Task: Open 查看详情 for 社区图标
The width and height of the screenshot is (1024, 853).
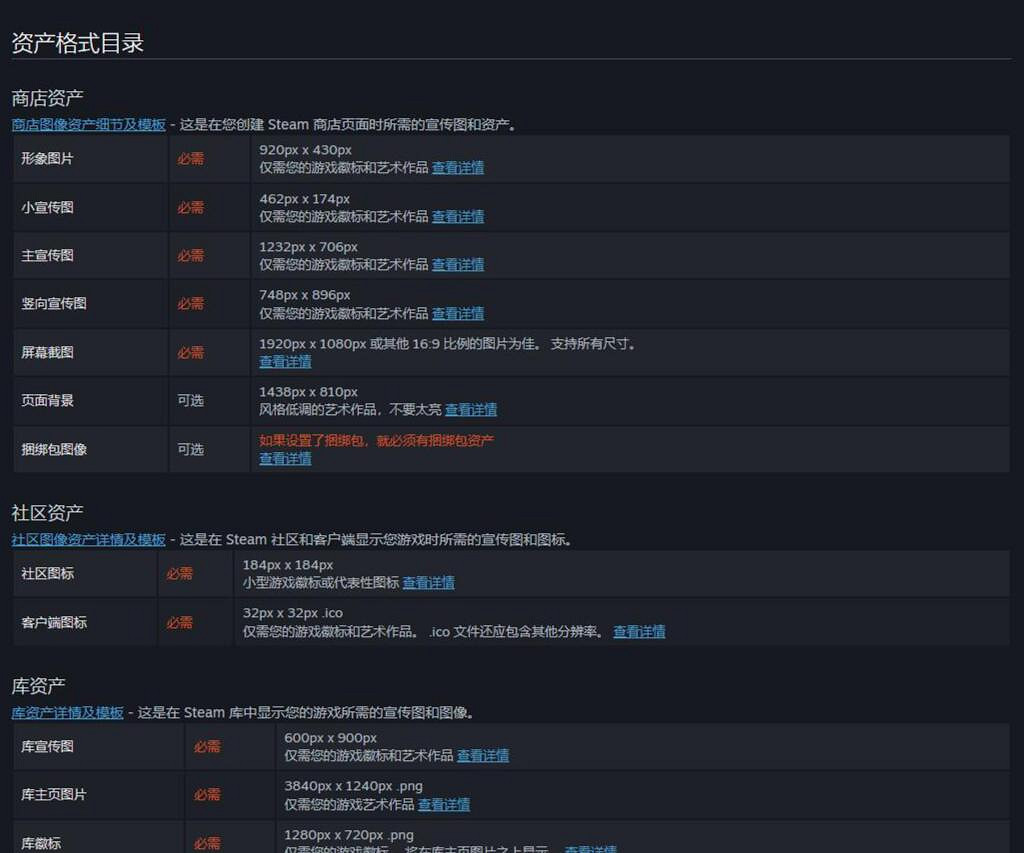Action: click(x=429, y=583)
